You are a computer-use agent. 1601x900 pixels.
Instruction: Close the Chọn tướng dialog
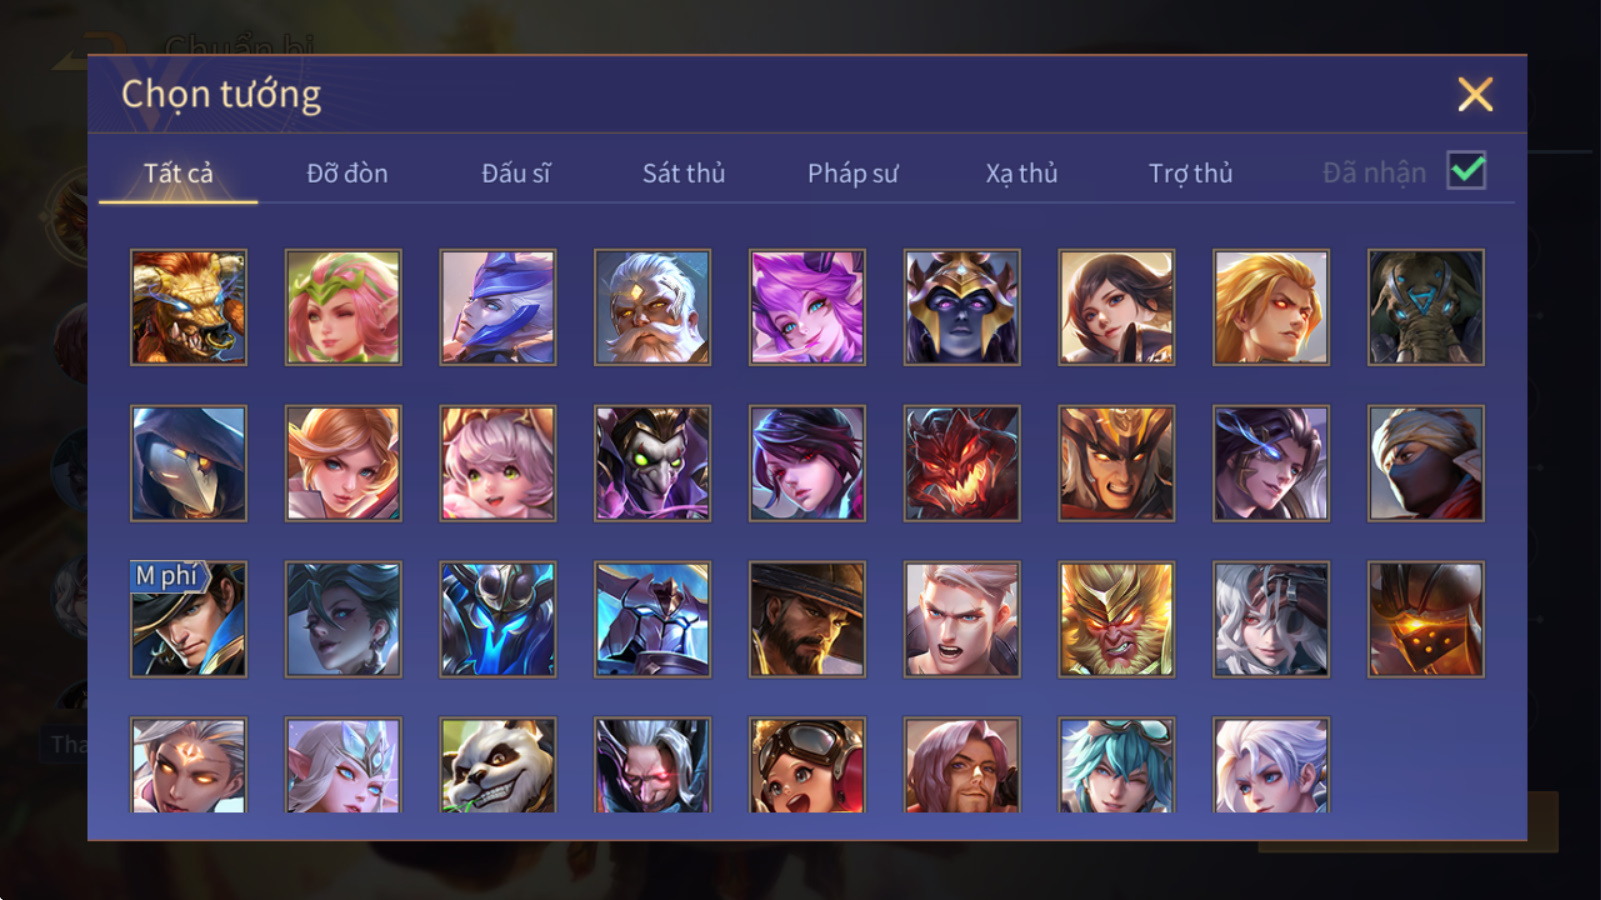pos(1475,95)
